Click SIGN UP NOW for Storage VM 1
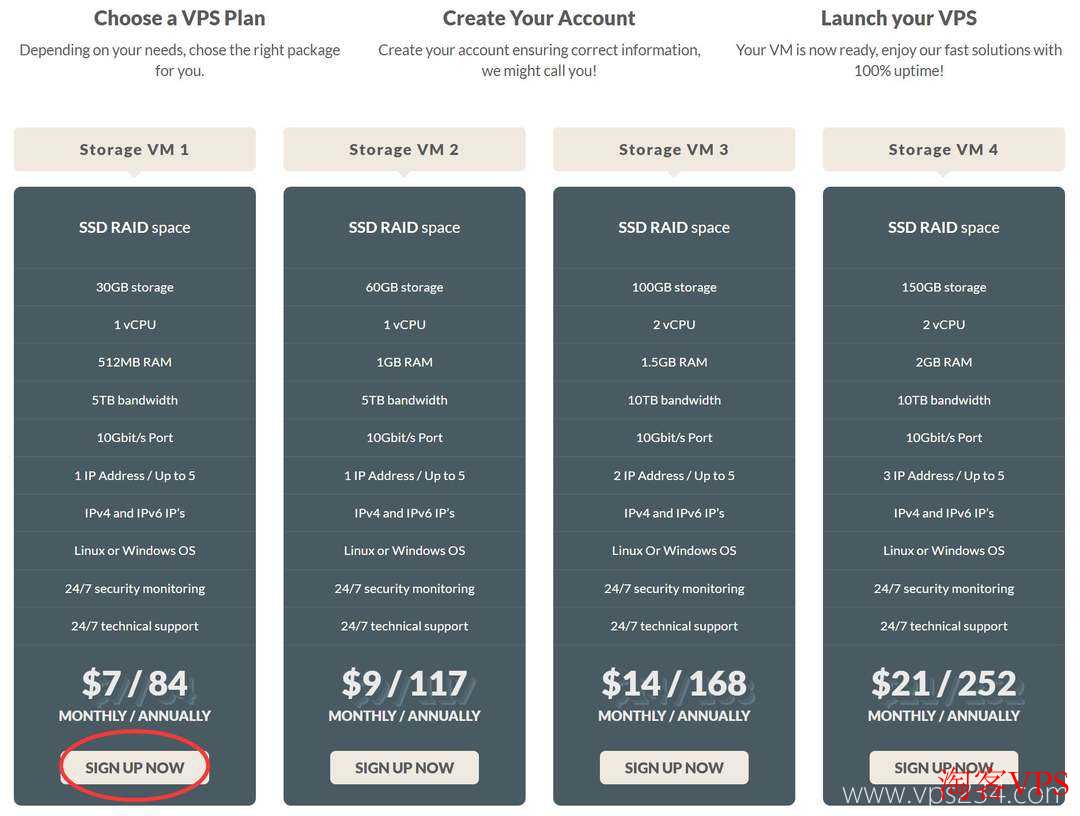Image resolution: width=1080 pixels, height=816 pixels. [x=134, y=767]
